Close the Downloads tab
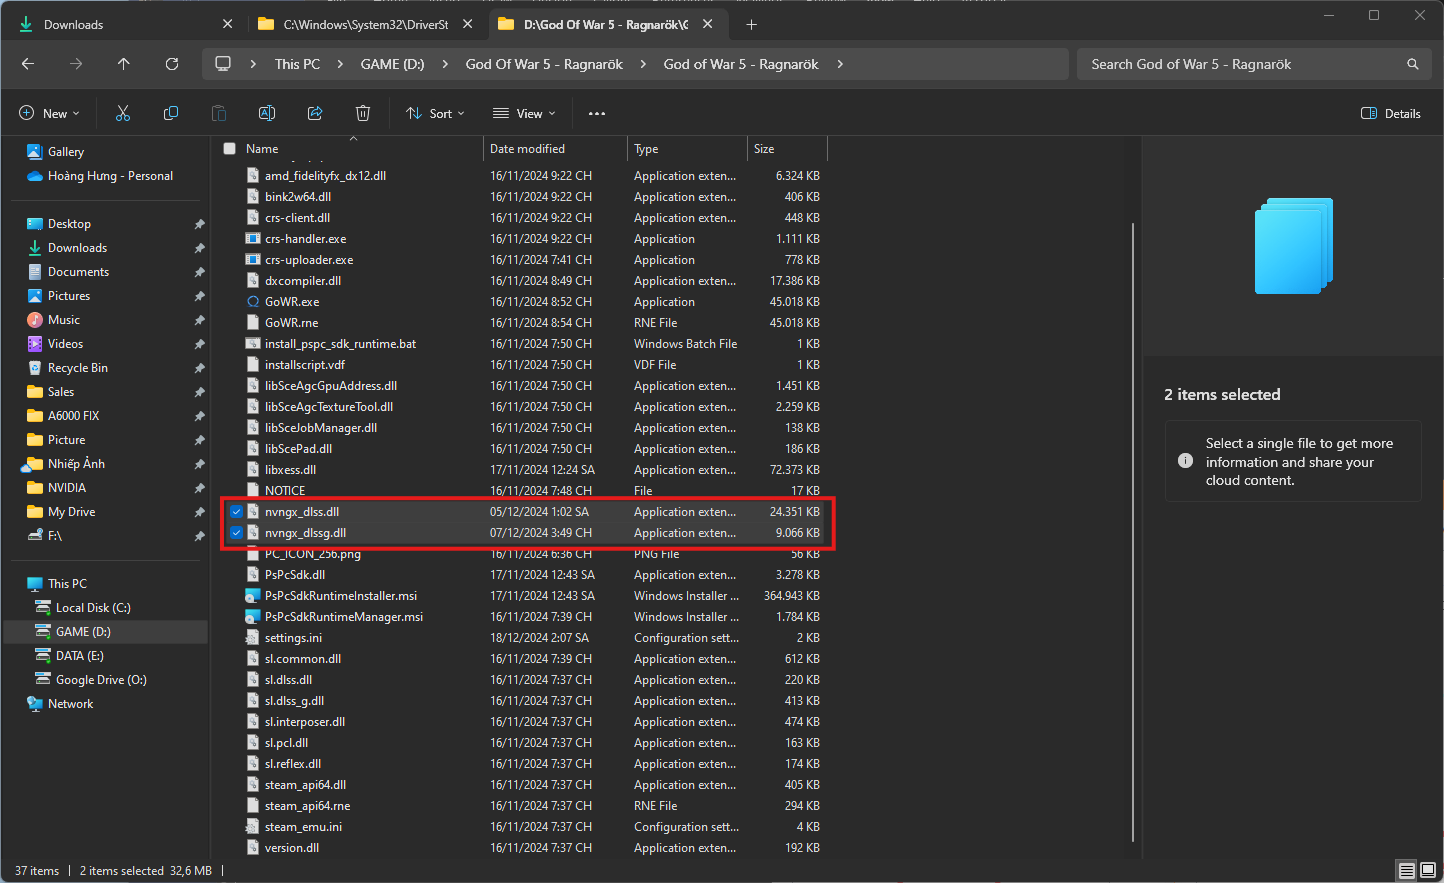 click(227, 24)
